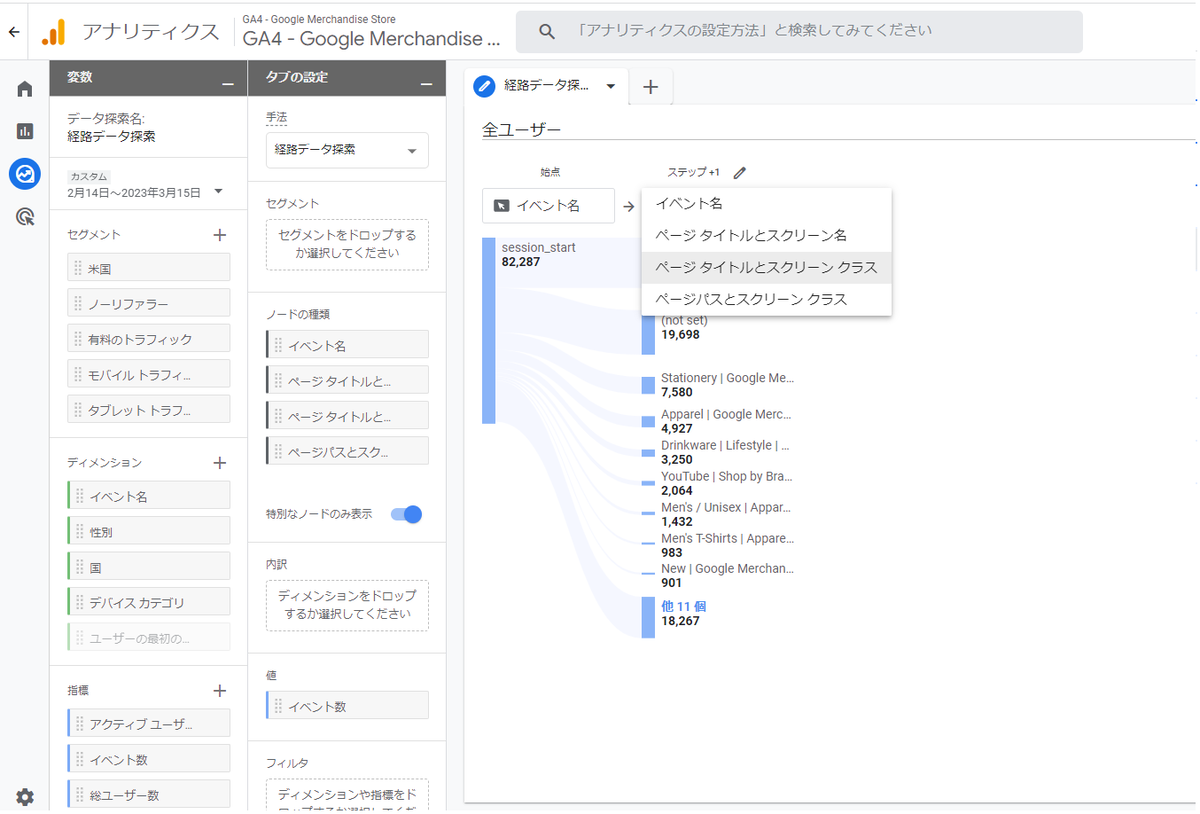The height and width of the screenshot is (814, 1200).
Task: Select the デバイス カテゴリ dimension chip
Action: tap(149, 602)
